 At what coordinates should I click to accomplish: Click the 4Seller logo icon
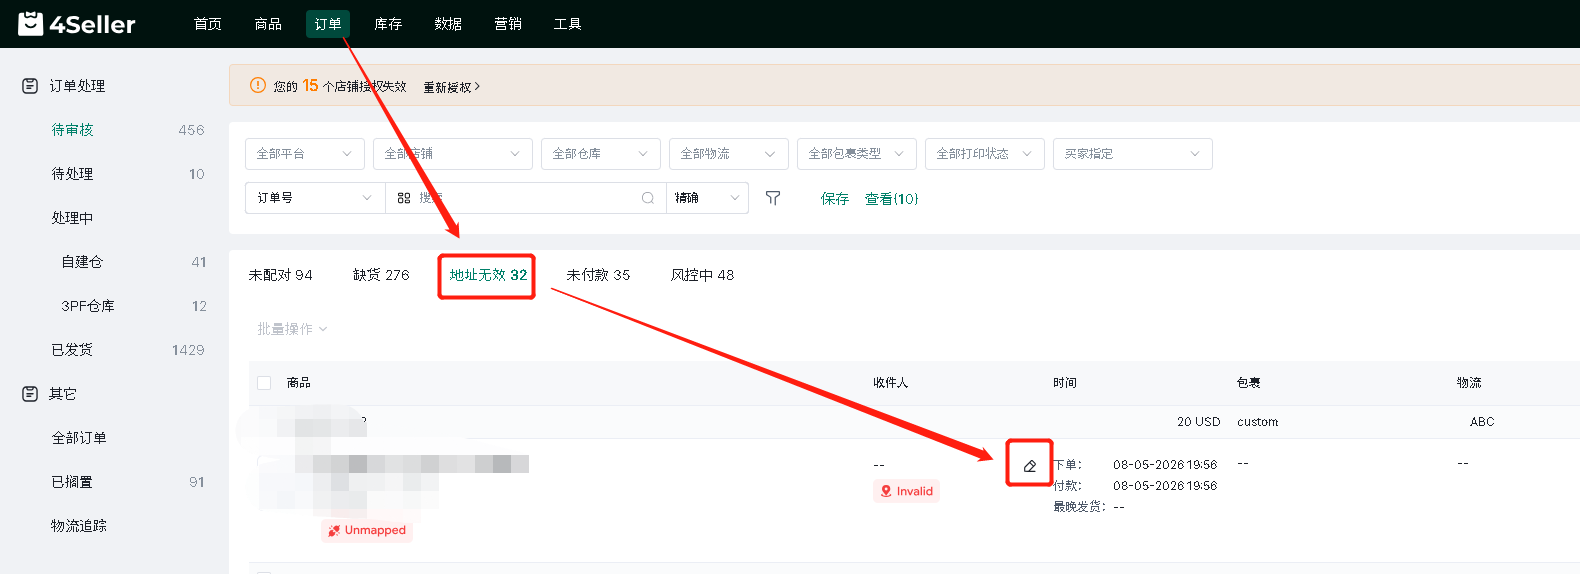31,23
